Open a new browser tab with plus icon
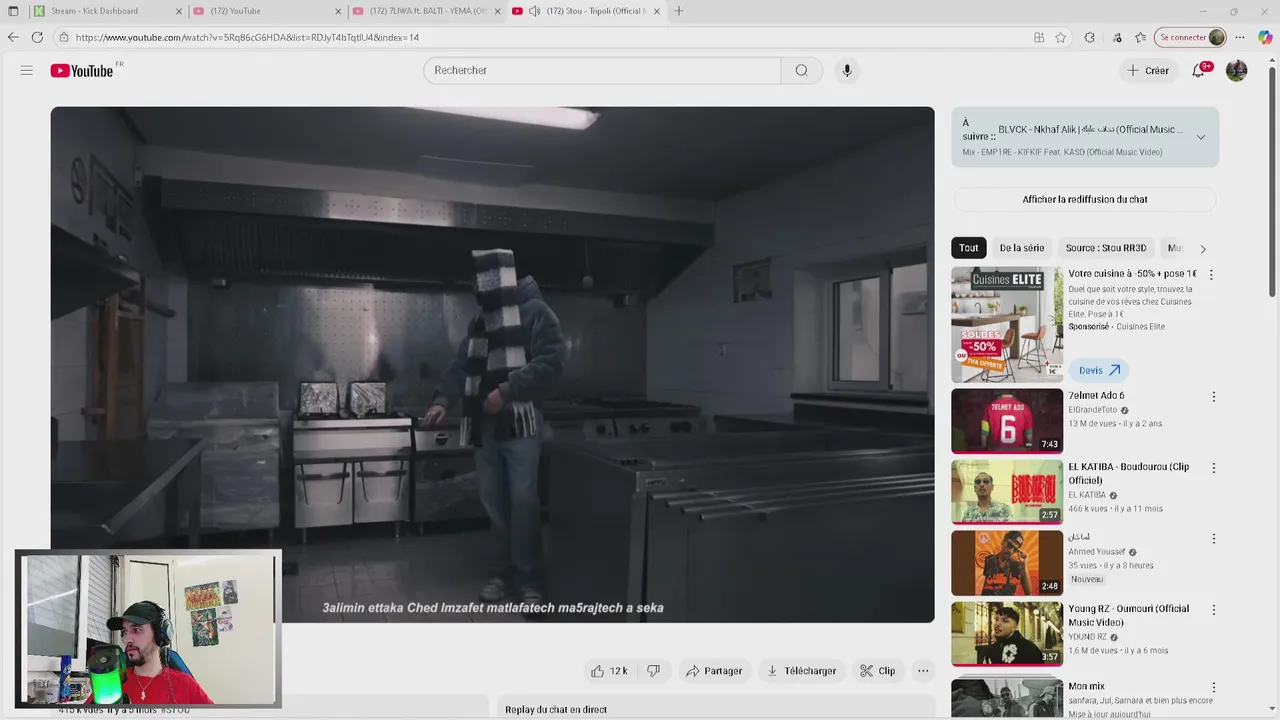1280x720 pixels. (x=679, y=11)
